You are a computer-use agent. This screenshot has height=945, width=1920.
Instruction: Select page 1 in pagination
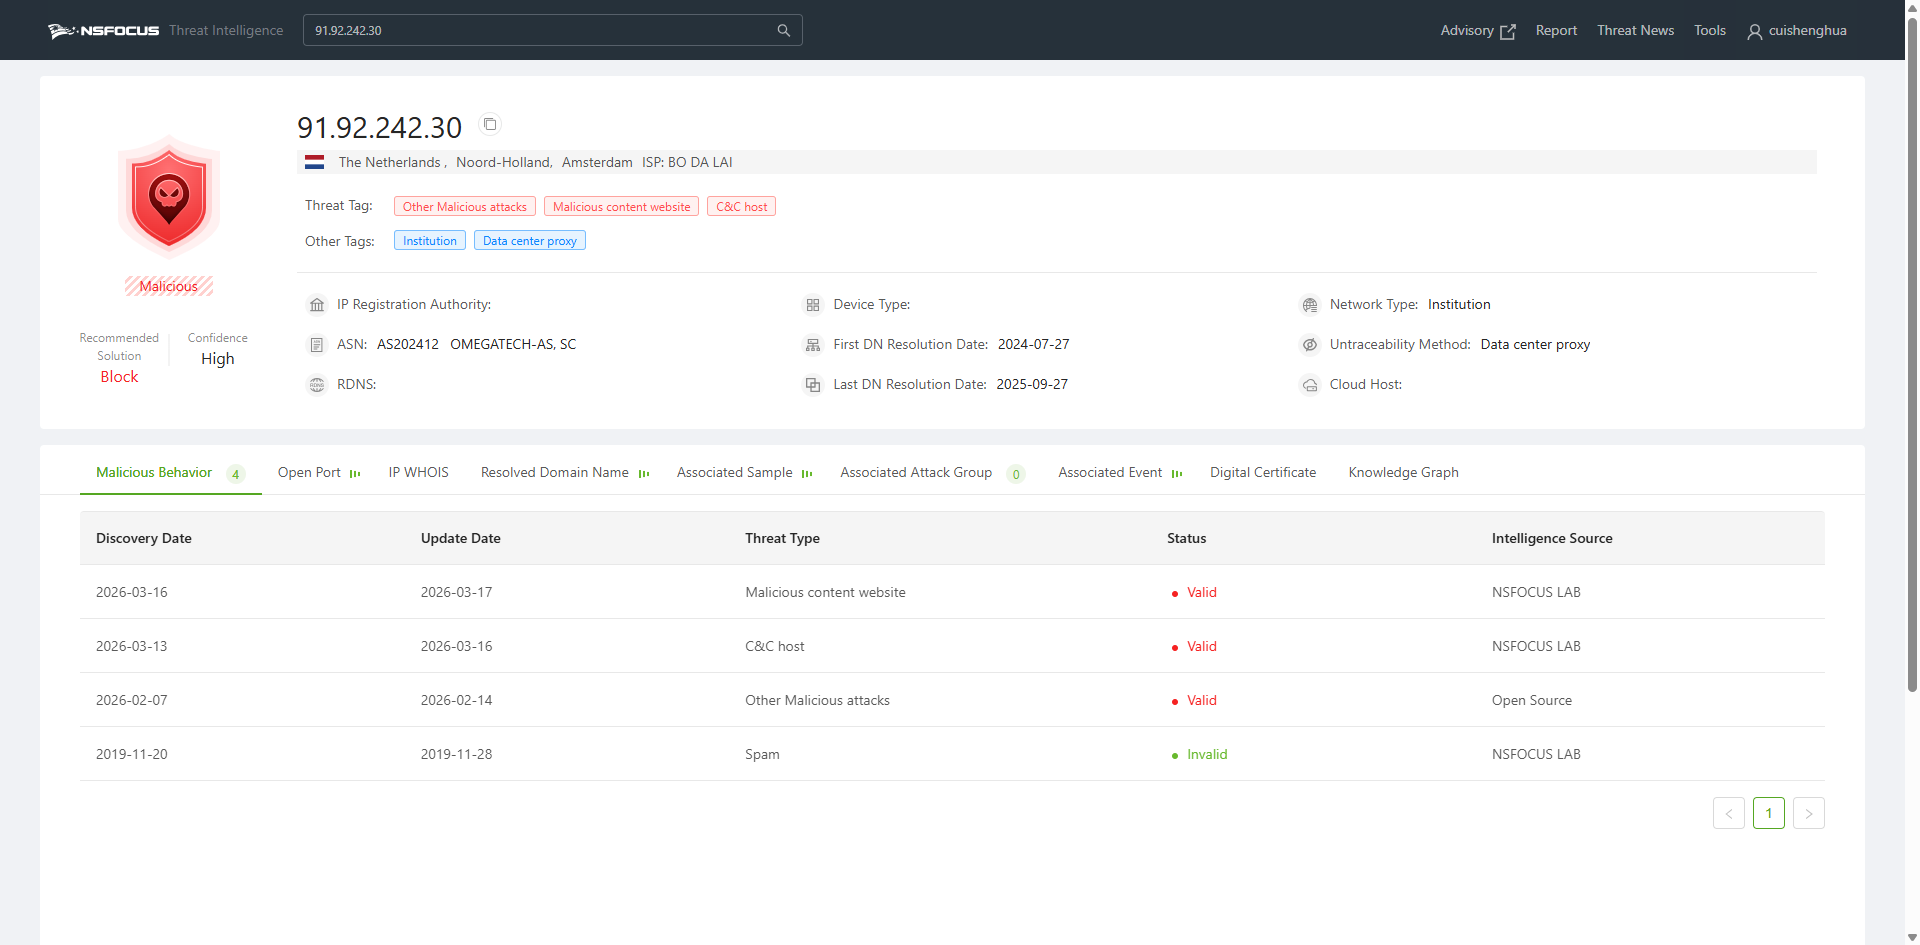tap(1768, 813)
